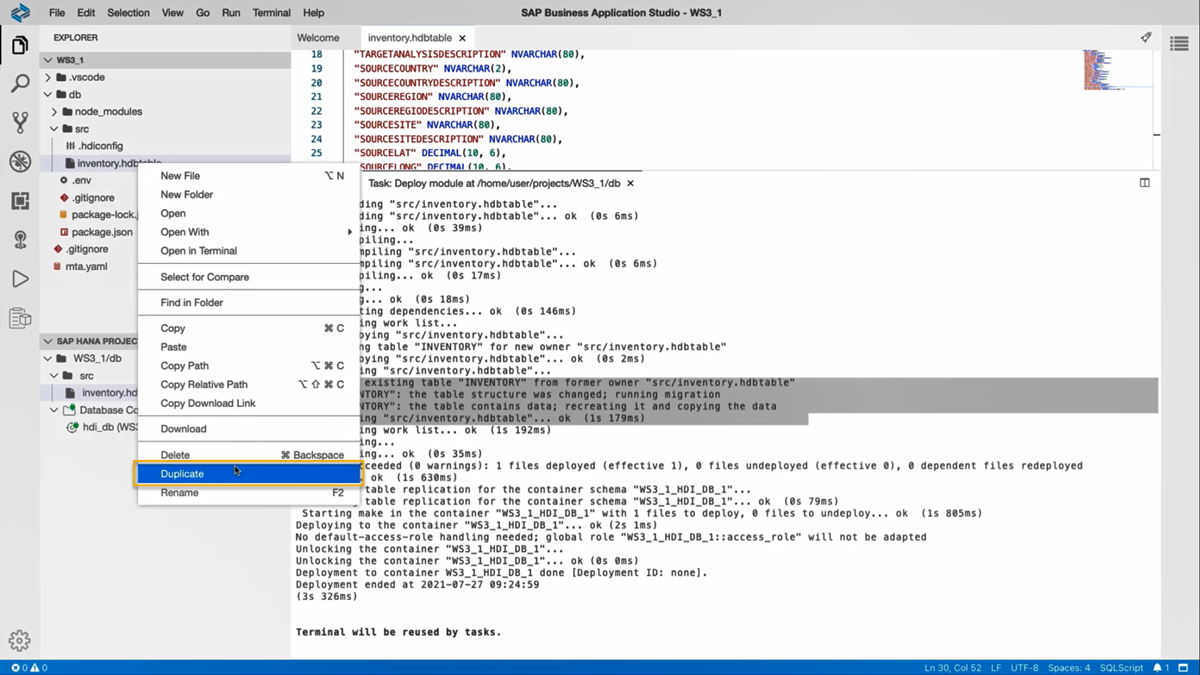
Task: Open the File menu
Action: 57,13
